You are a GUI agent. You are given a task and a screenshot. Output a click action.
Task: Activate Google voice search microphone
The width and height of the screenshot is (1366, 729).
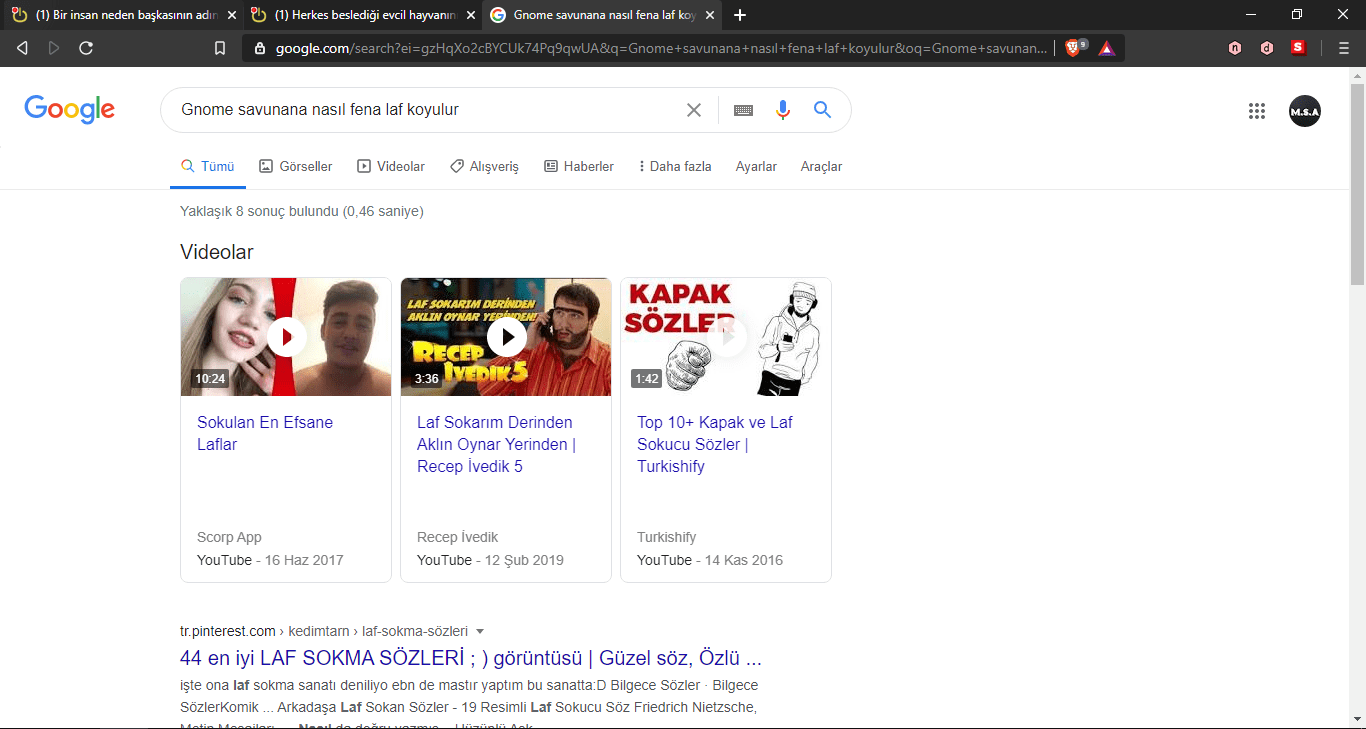pyautogui.click(x=782, y=110)
